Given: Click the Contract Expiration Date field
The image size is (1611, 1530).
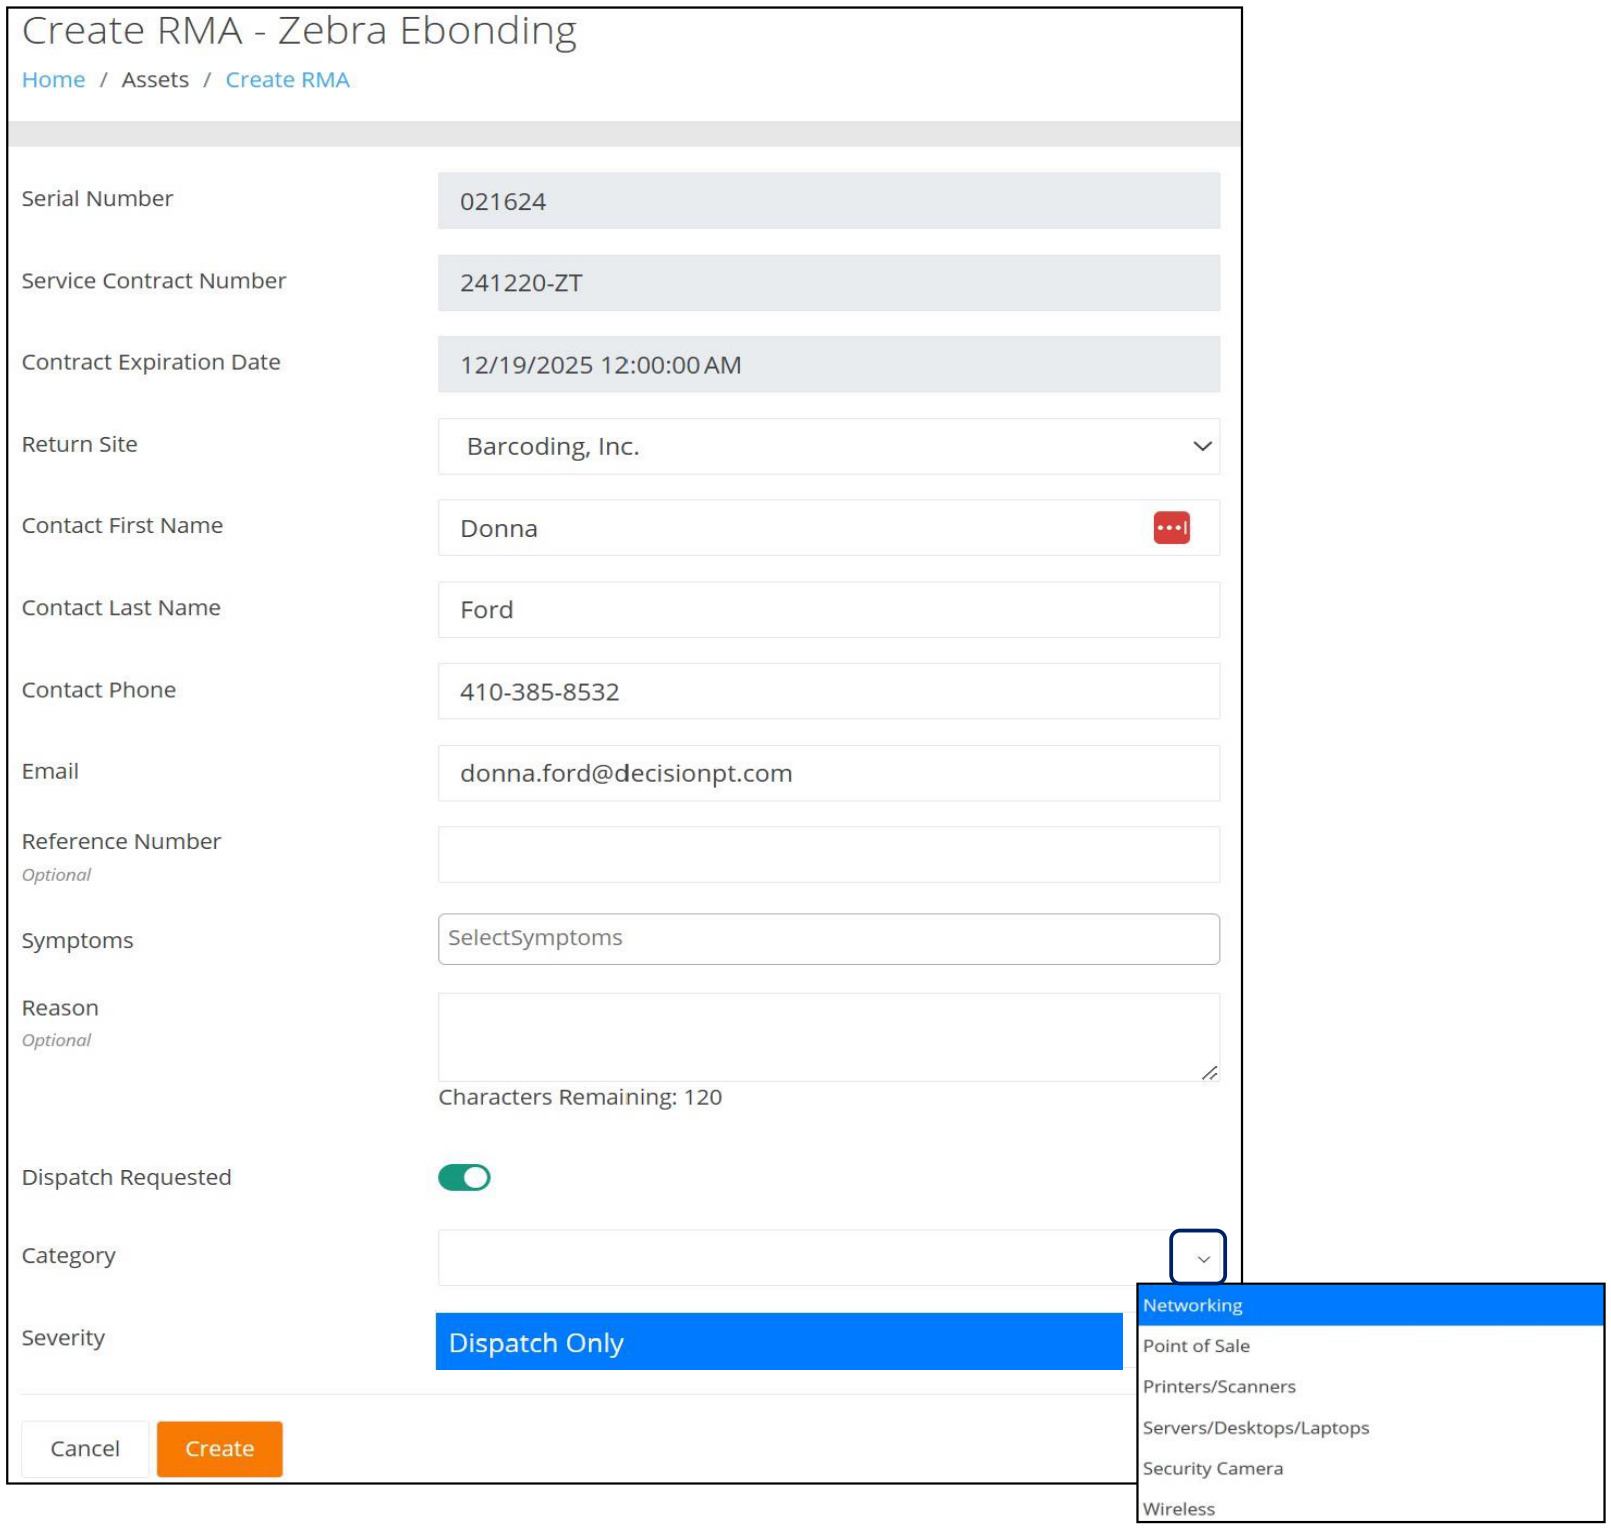Looking at the screenshot, I should [828, 365].
